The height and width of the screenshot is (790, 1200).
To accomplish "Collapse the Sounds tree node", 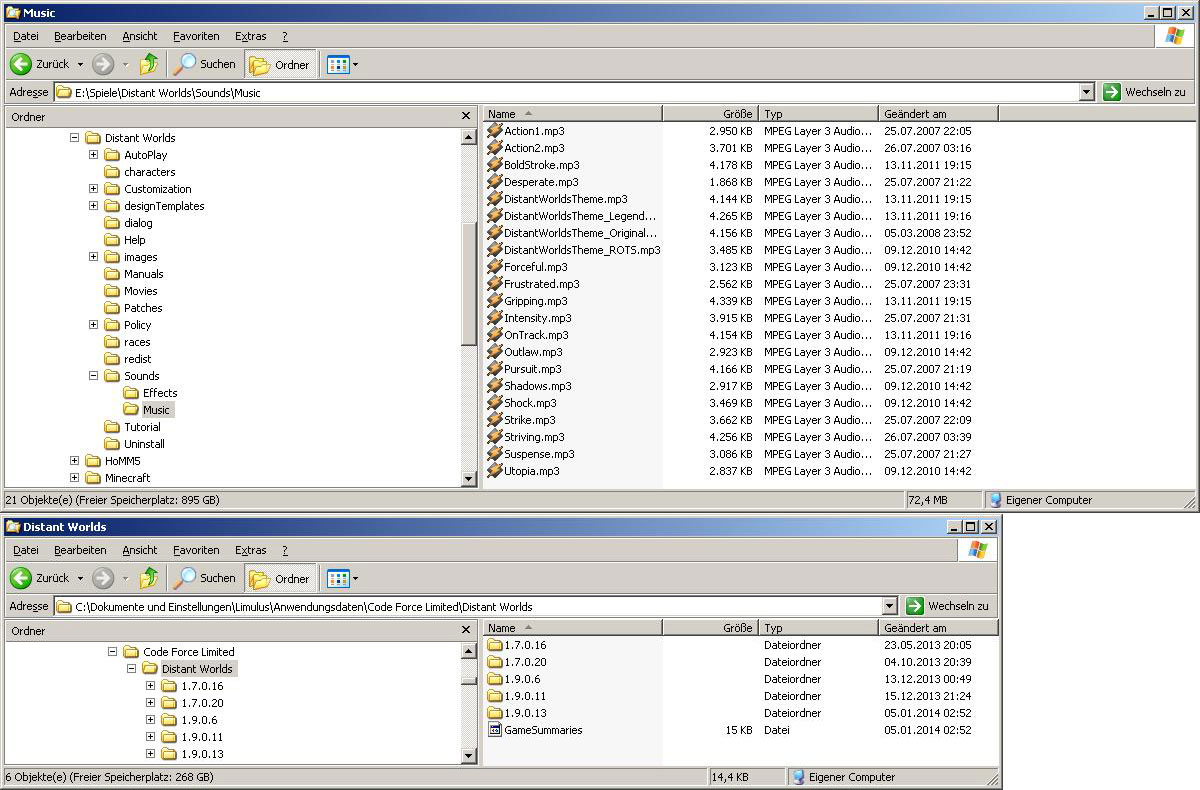I will pos(93,376).
